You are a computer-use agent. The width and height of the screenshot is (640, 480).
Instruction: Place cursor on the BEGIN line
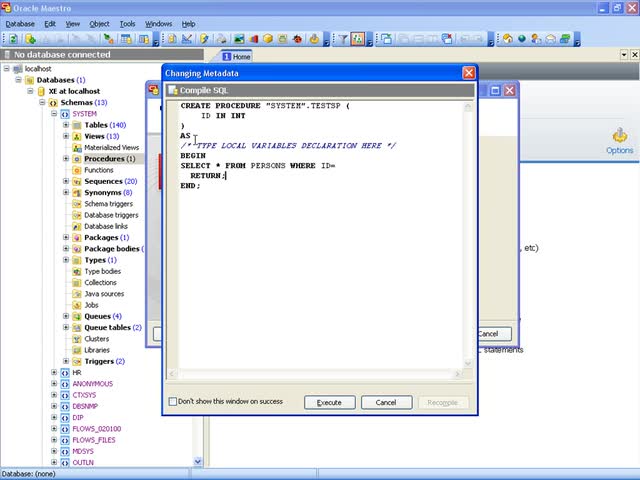point(193,156)
